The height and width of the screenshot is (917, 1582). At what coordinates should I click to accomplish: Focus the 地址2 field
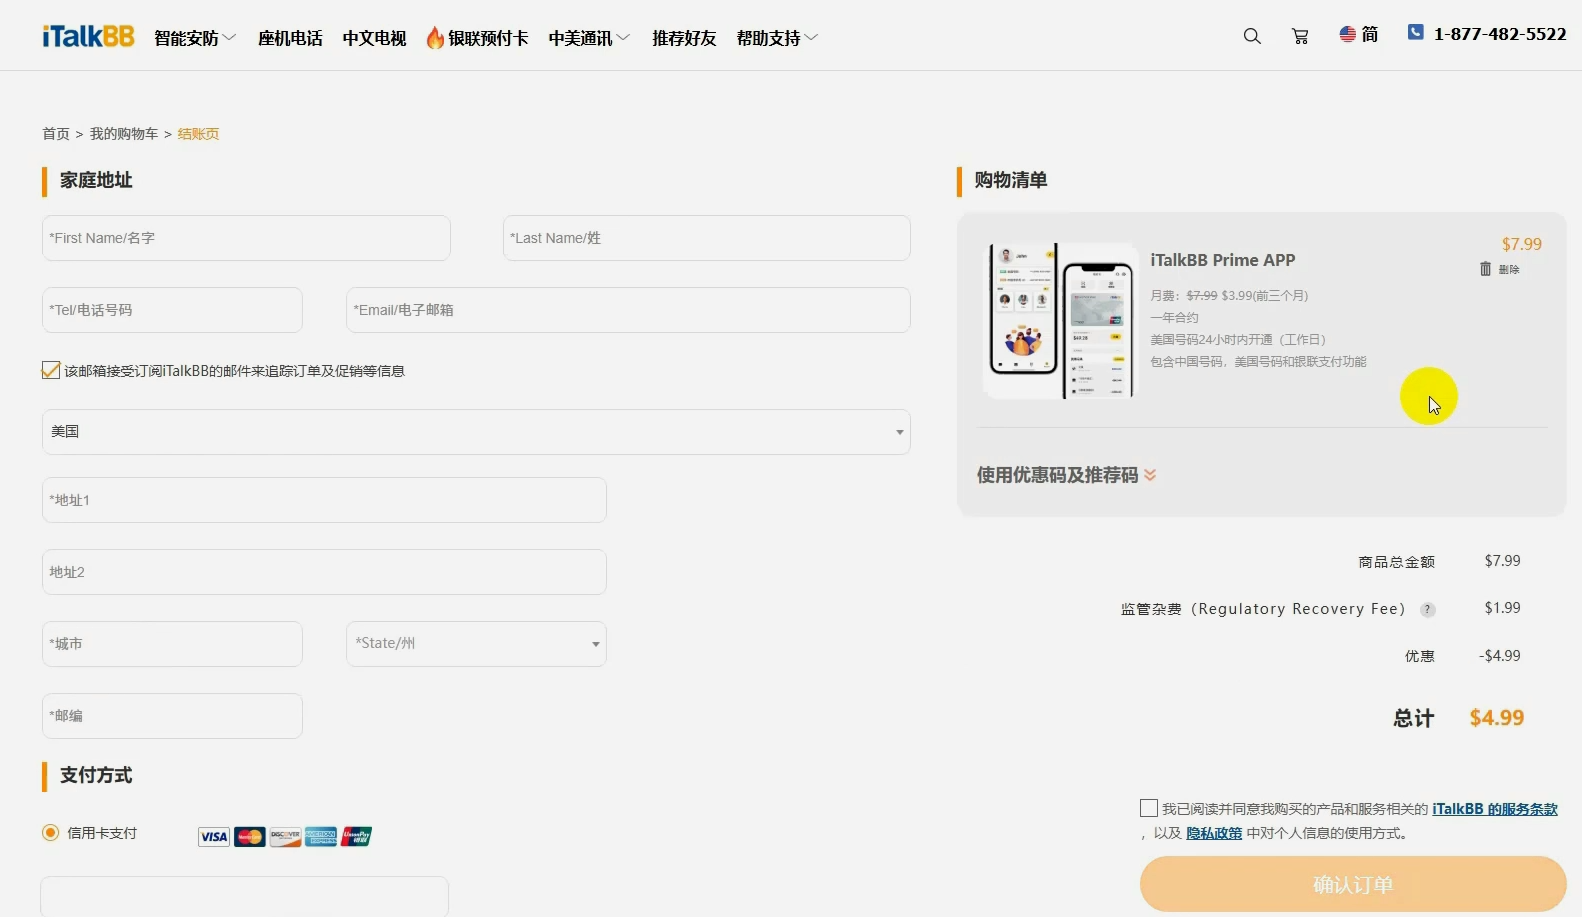pos(324,572)
